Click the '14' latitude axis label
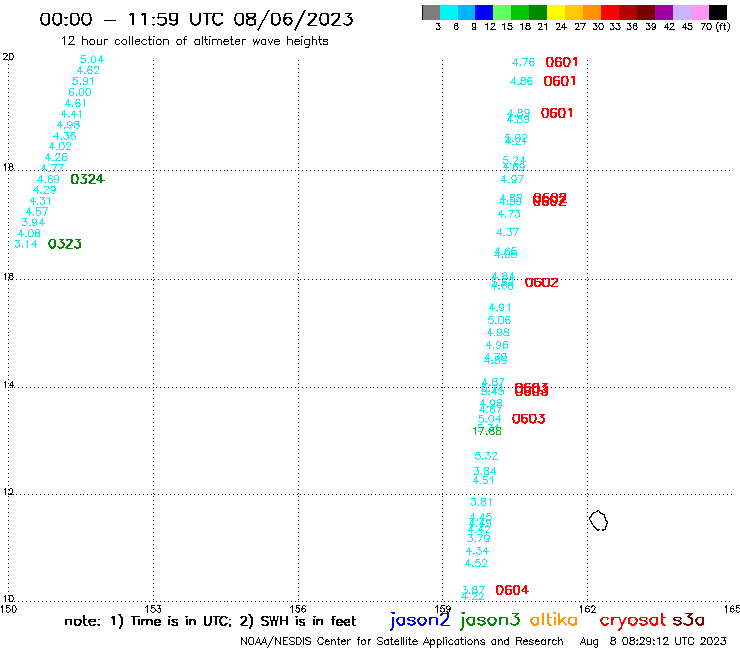The image size is (740, 650). (x=8, y=385)
